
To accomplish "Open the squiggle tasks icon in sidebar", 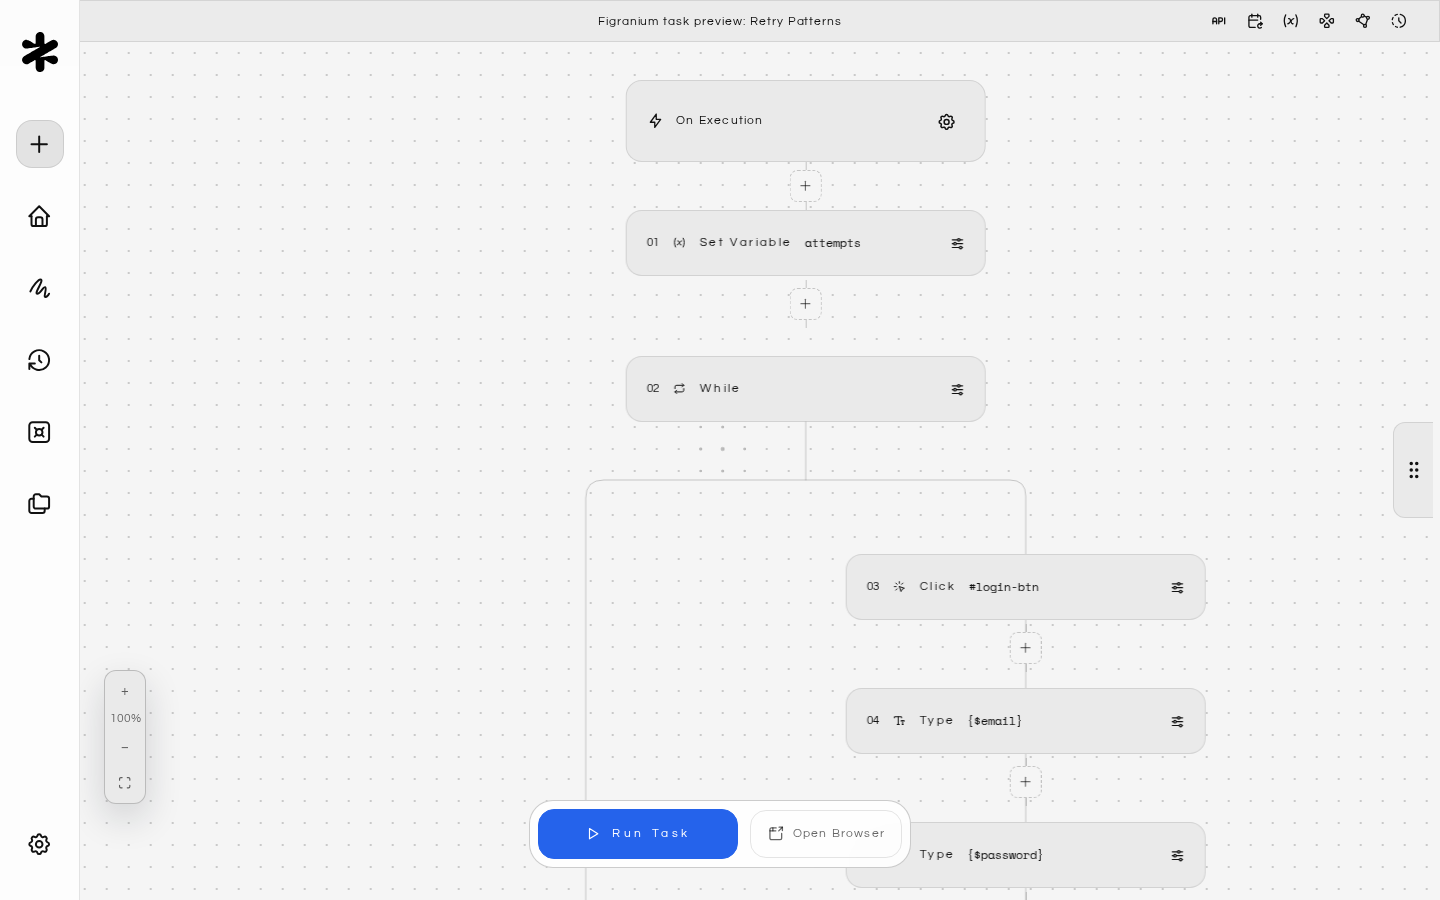I will point(39,288).
